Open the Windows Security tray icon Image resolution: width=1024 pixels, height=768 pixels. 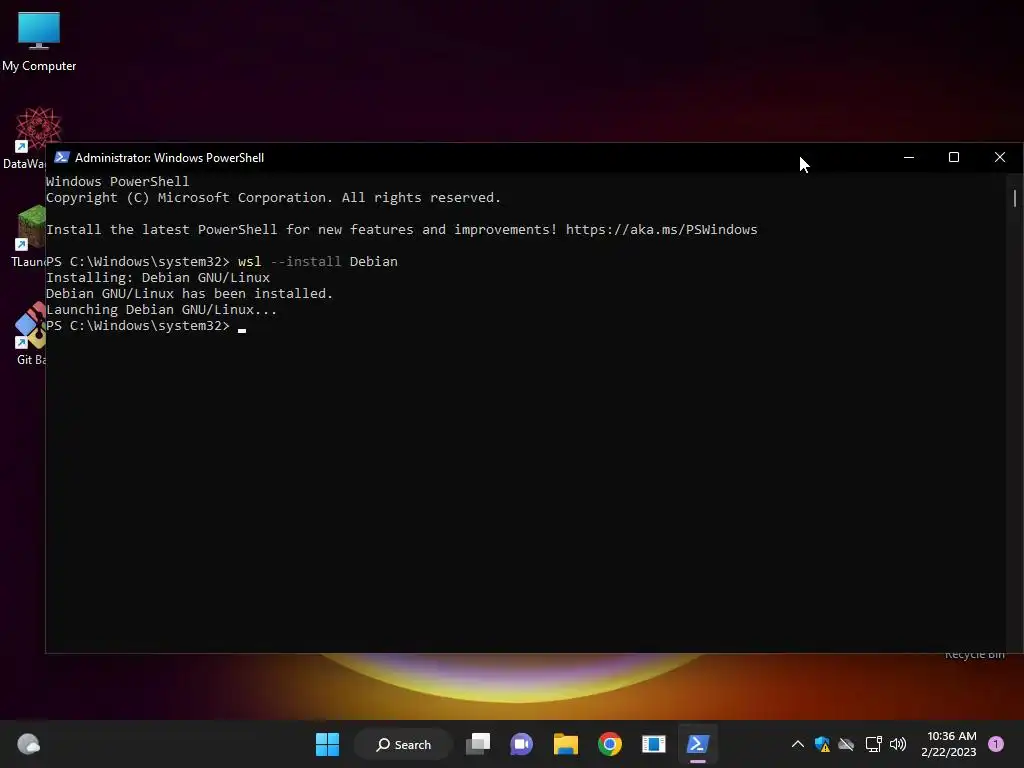coord(822,744)
